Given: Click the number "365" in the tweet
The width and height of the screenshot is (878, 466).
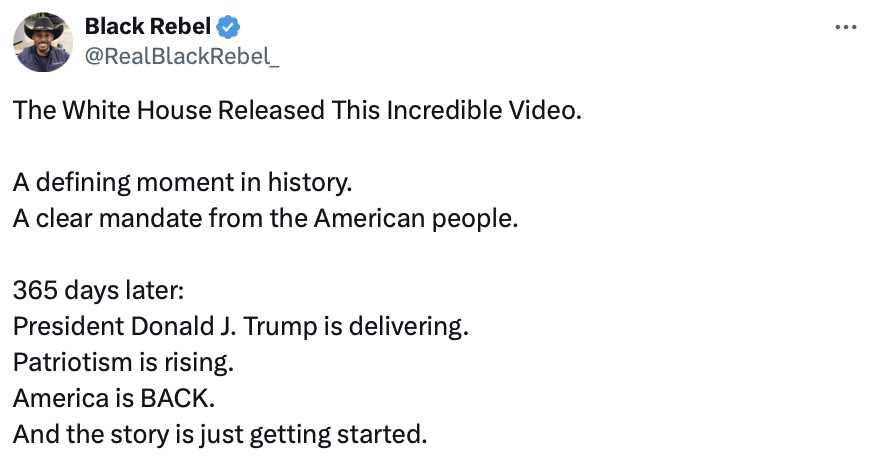Looking at the screenshot, I should tap(36, 291).
